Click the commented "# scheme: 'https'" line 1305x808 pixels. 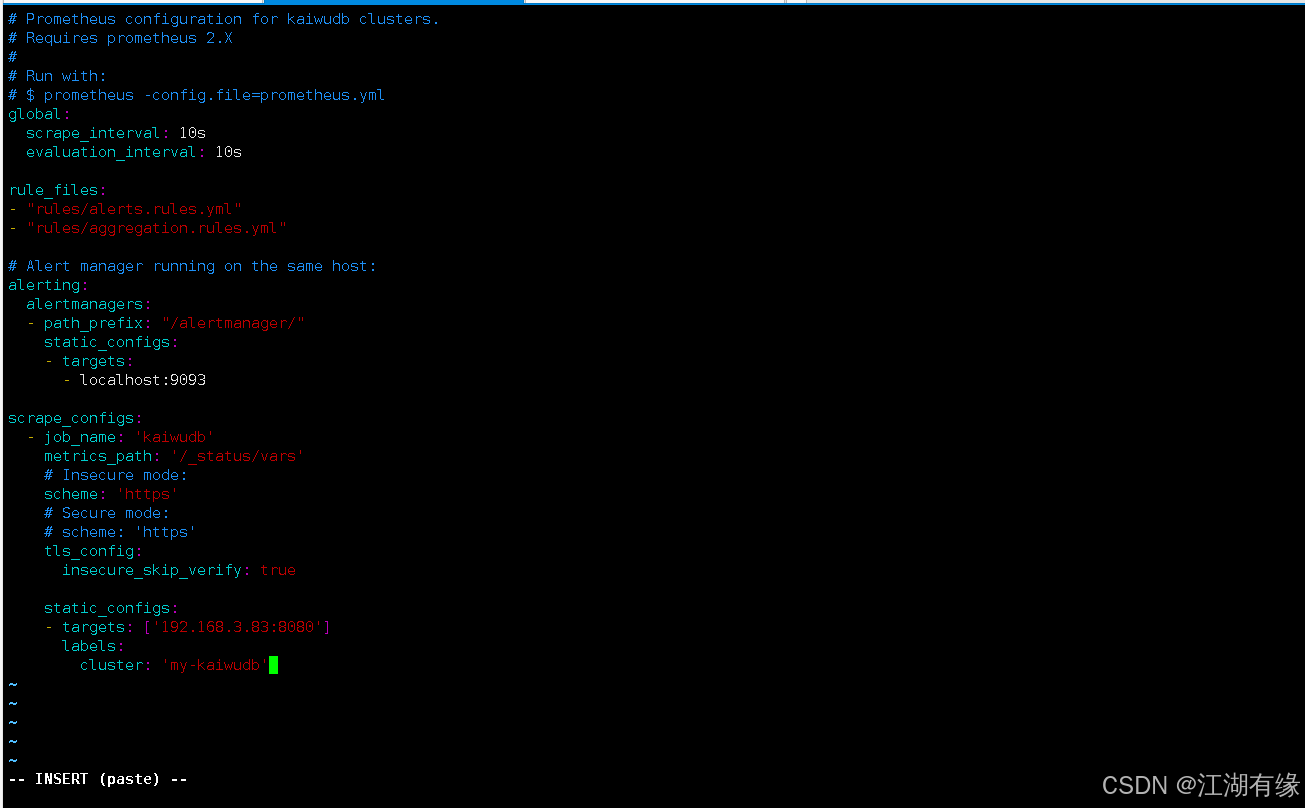(120, 532)
